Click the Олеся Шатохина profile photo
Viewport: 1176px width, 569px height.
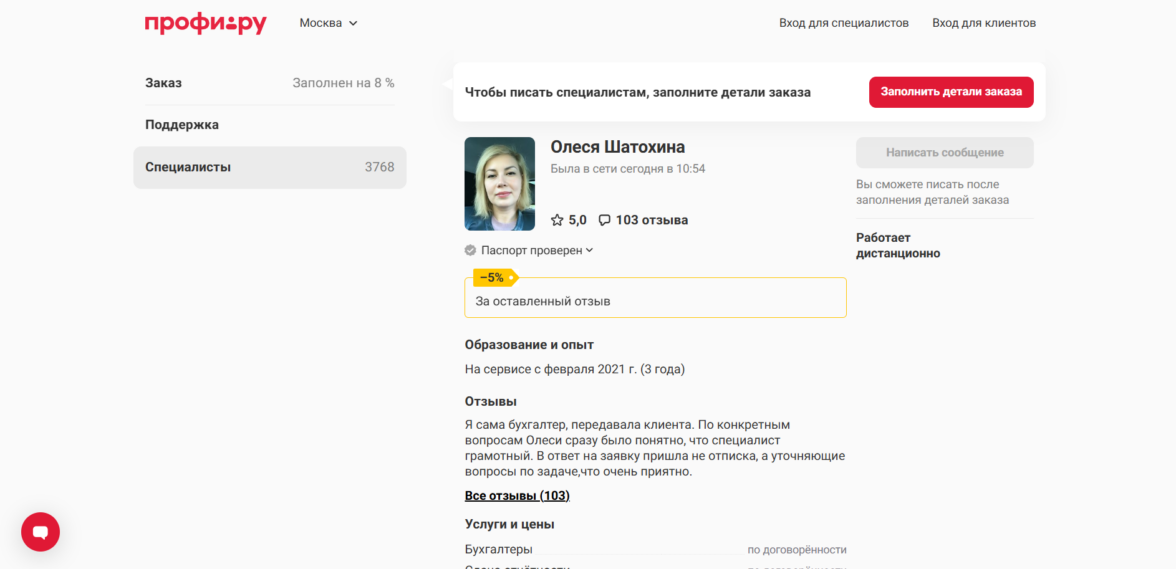click(x=499, y=184)
